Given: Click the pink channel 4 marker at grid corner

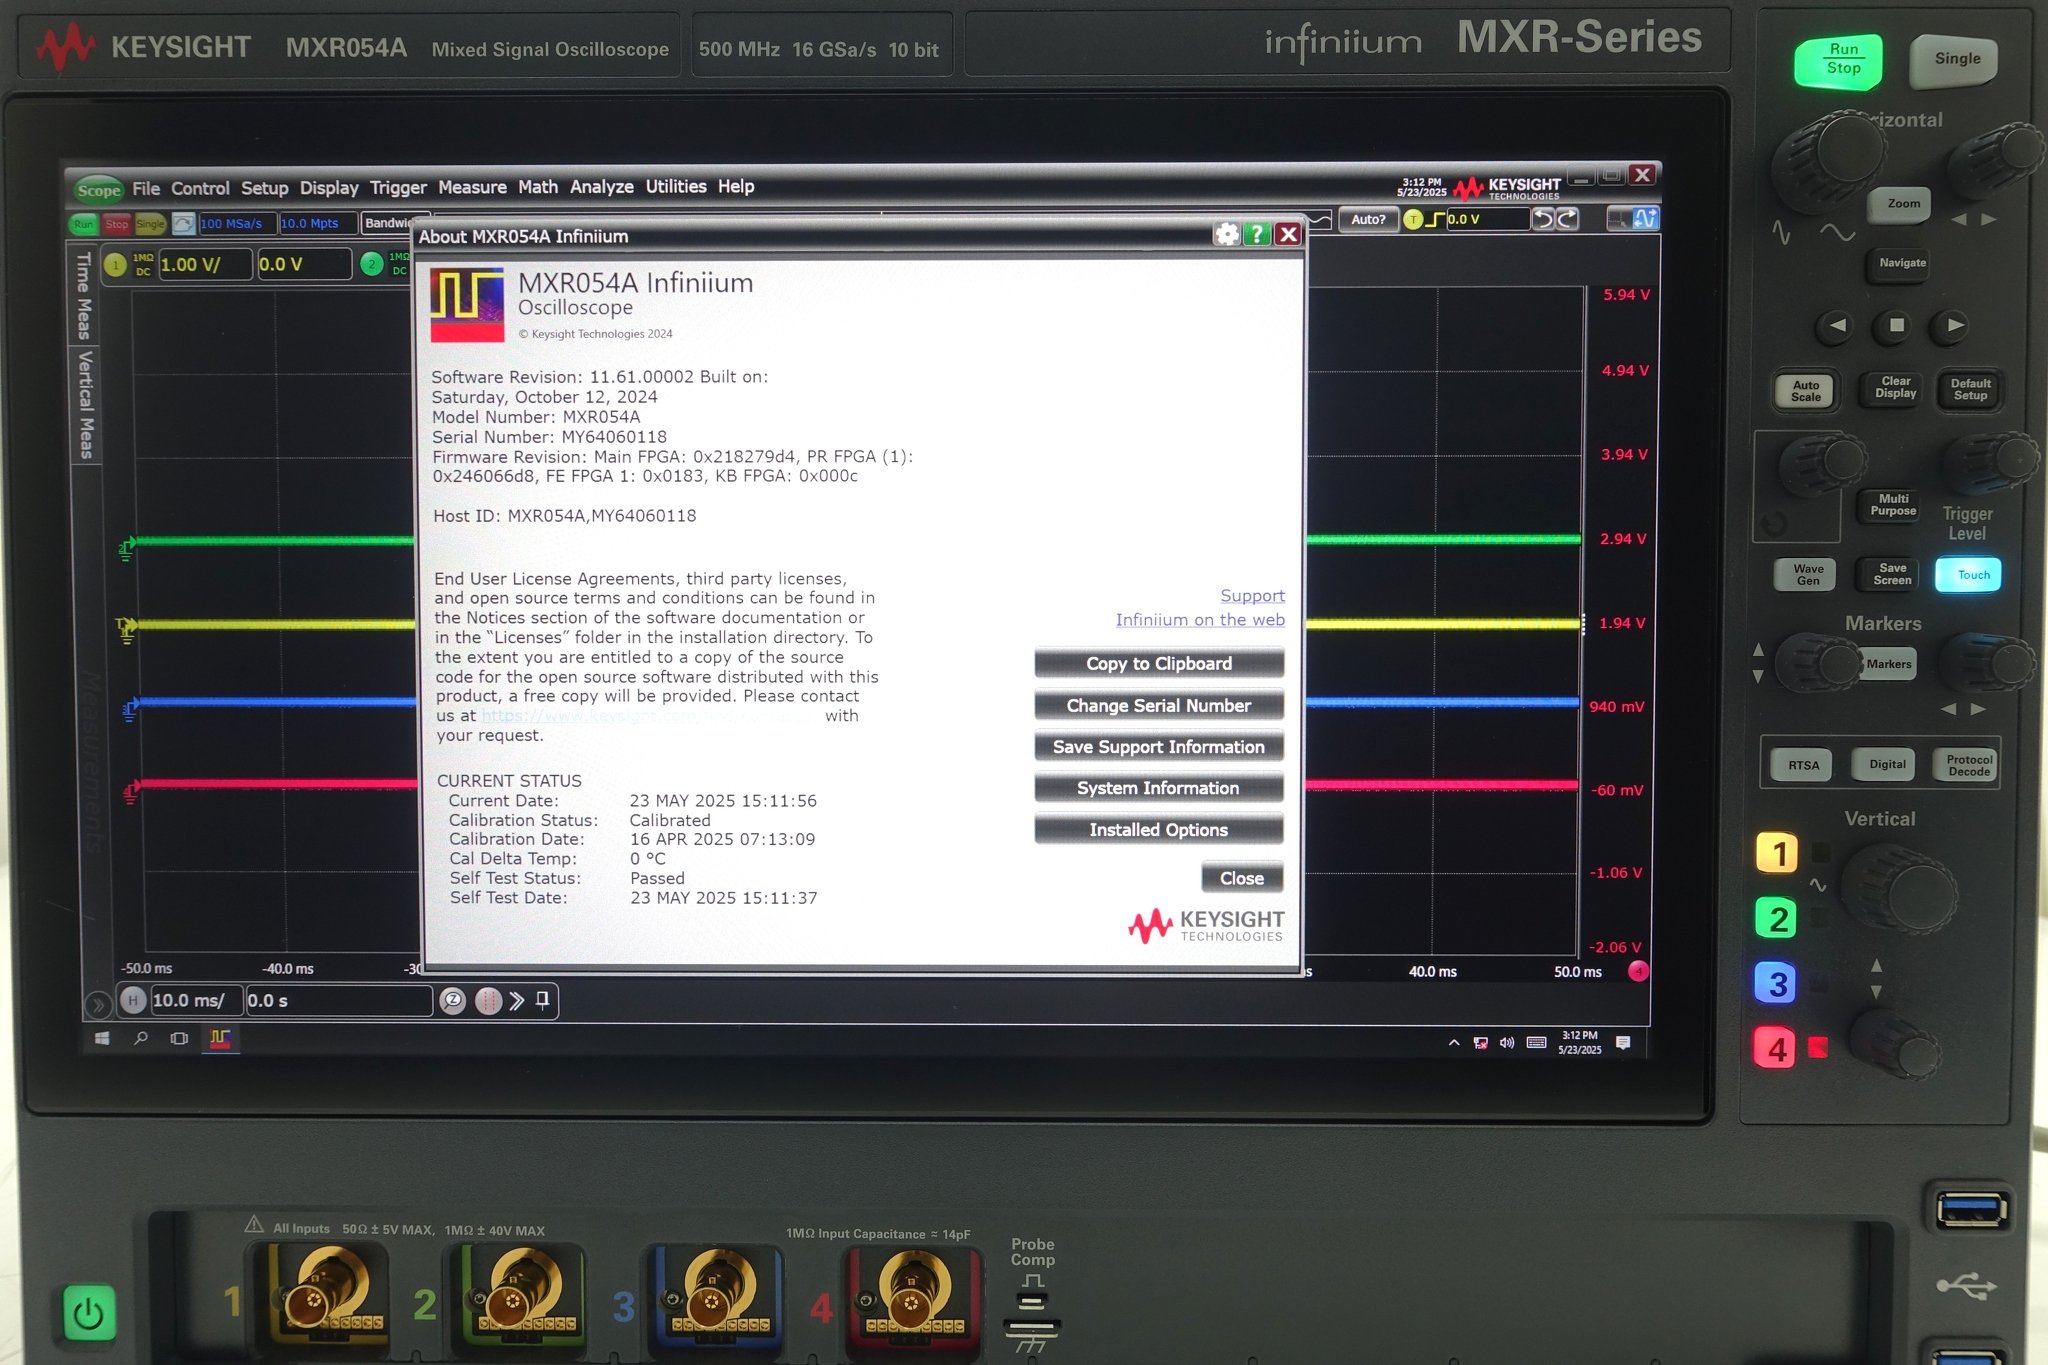Looking at the screenshot, I should point(1638,970).
